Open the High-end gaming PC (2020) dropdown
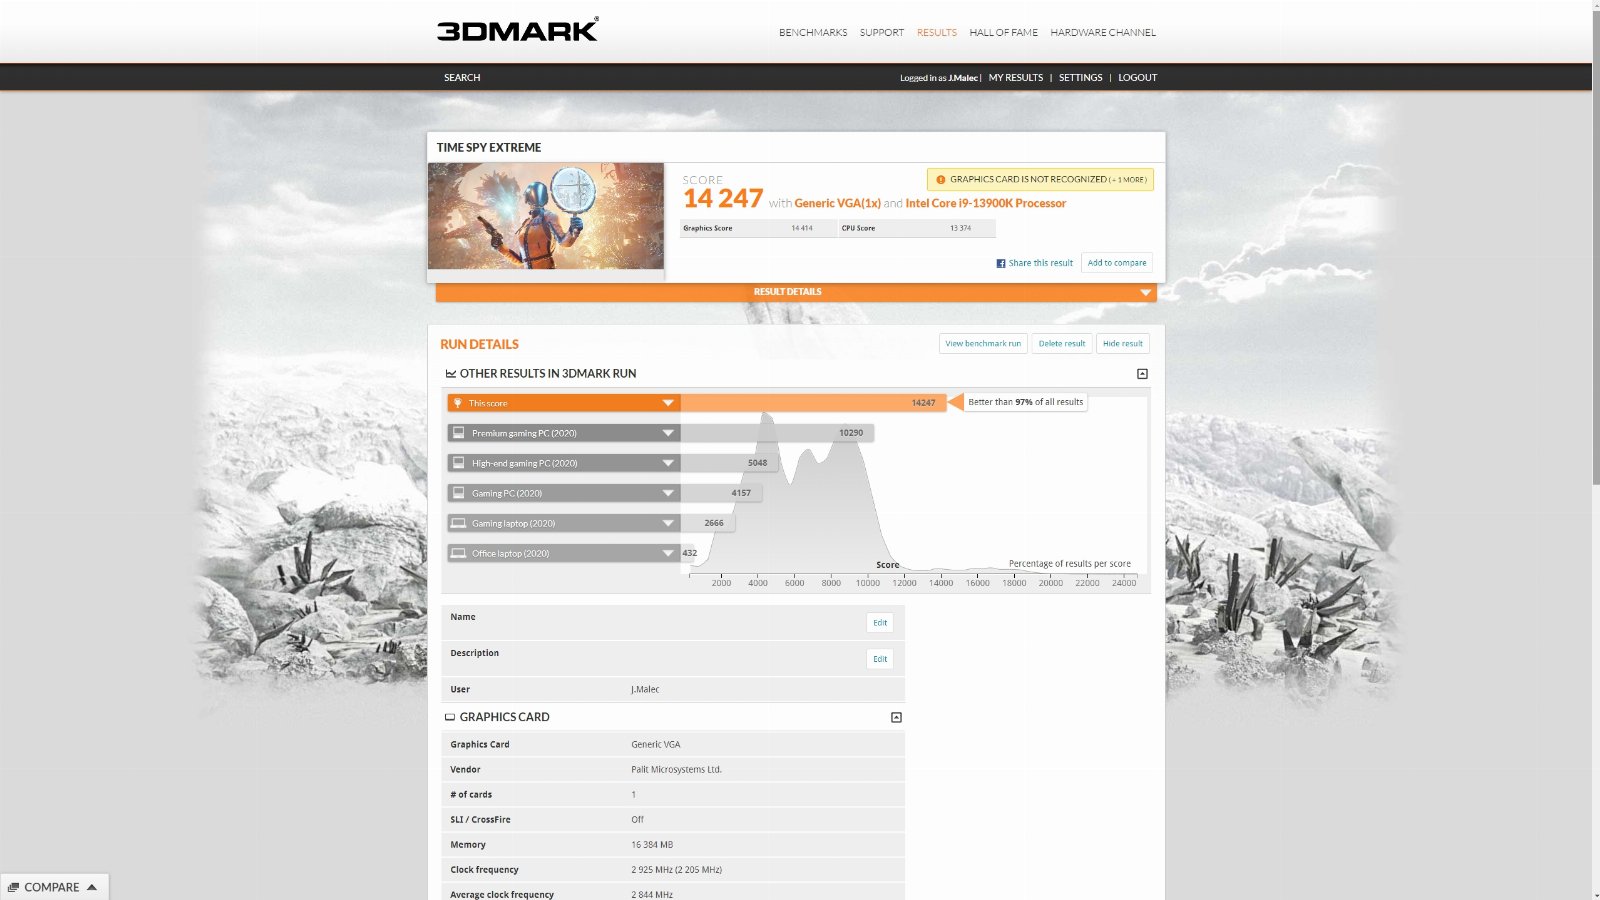 point(667,463)
